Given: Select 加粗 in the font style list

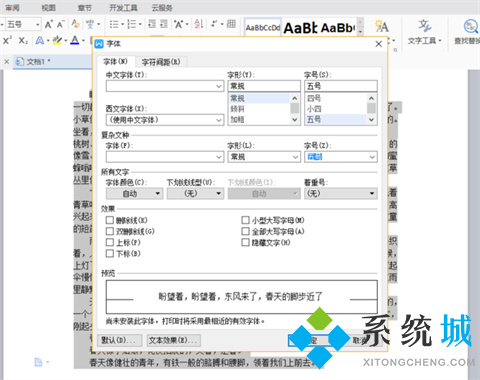Looking at the screenshot, I should tap(259, 119).
